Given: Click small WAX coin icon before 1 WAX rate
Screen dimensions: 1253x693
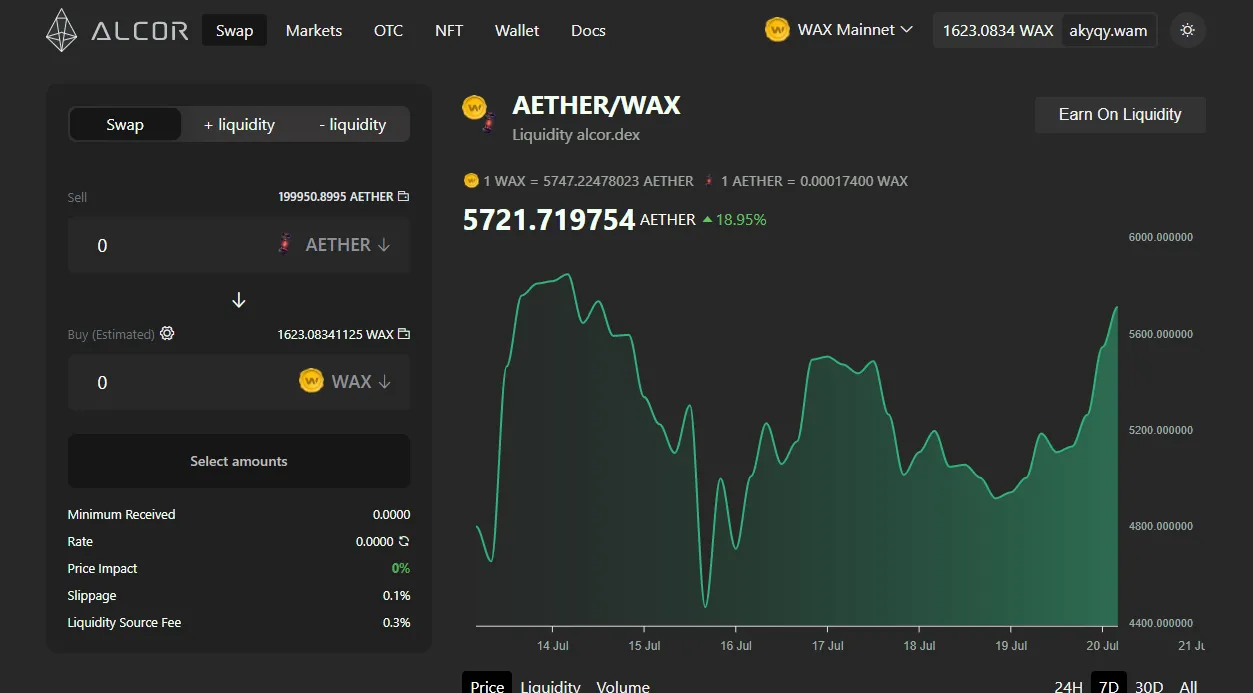Looking at the screenshot, I should pos(471,181).
